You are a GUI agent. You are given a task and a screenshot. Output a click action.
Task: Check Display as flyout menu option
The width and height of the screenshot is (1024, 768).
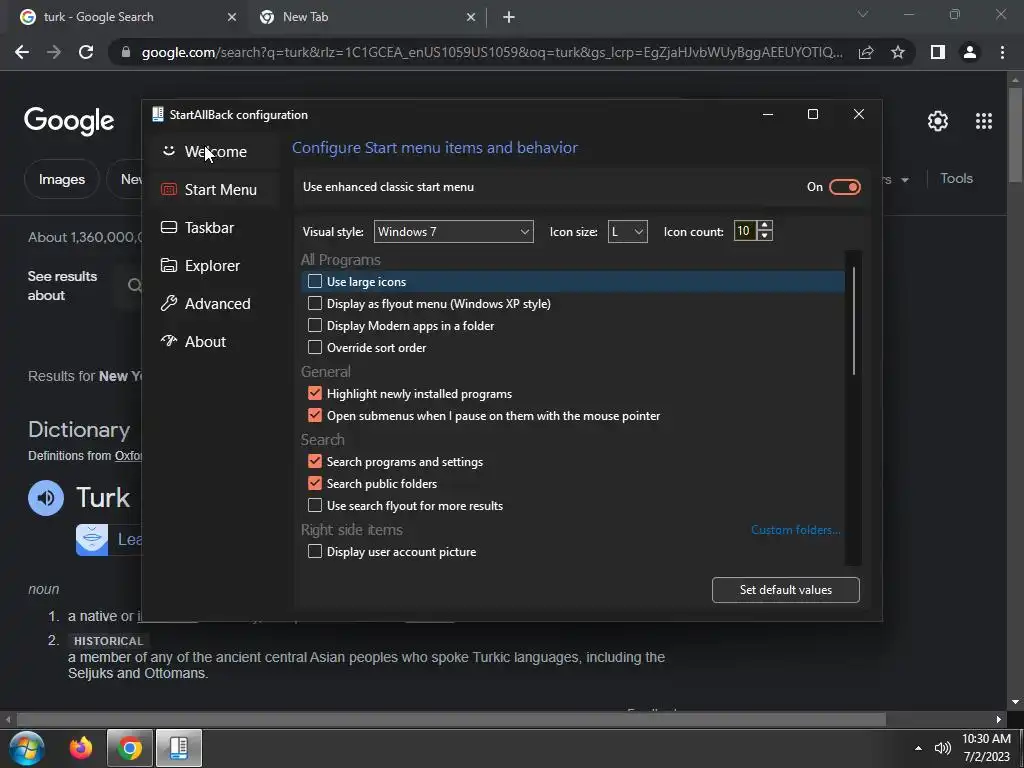[x=315, y=304]
